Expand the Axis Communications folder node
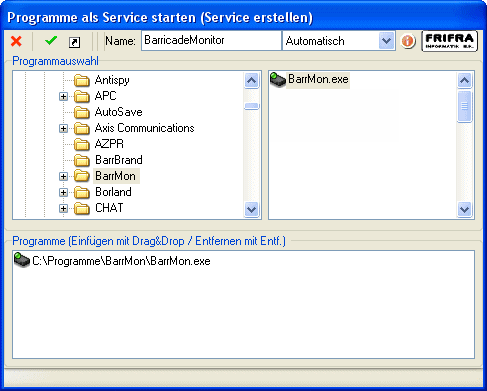Viewport: 487px width, 391px height. (x=63, y=128)
